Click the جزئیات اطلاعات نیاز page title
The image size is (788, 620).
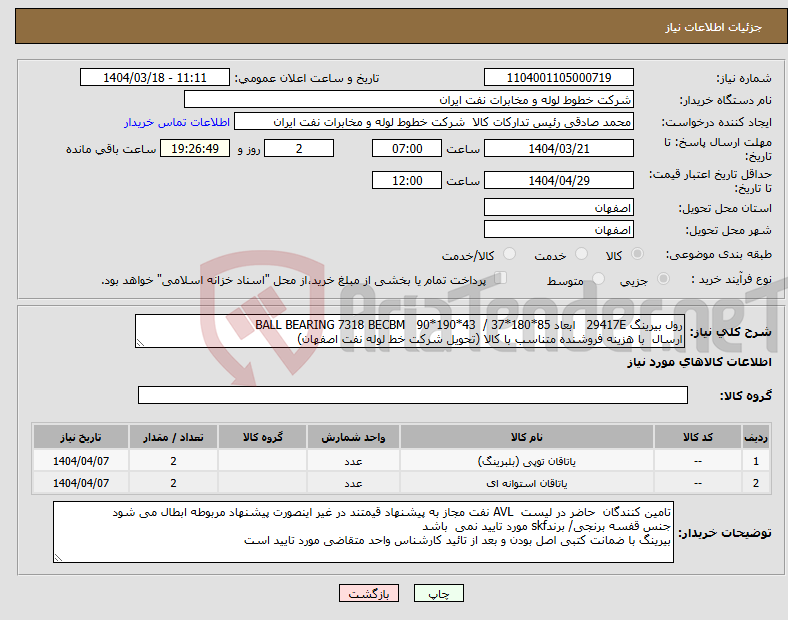tap(714, 27)
